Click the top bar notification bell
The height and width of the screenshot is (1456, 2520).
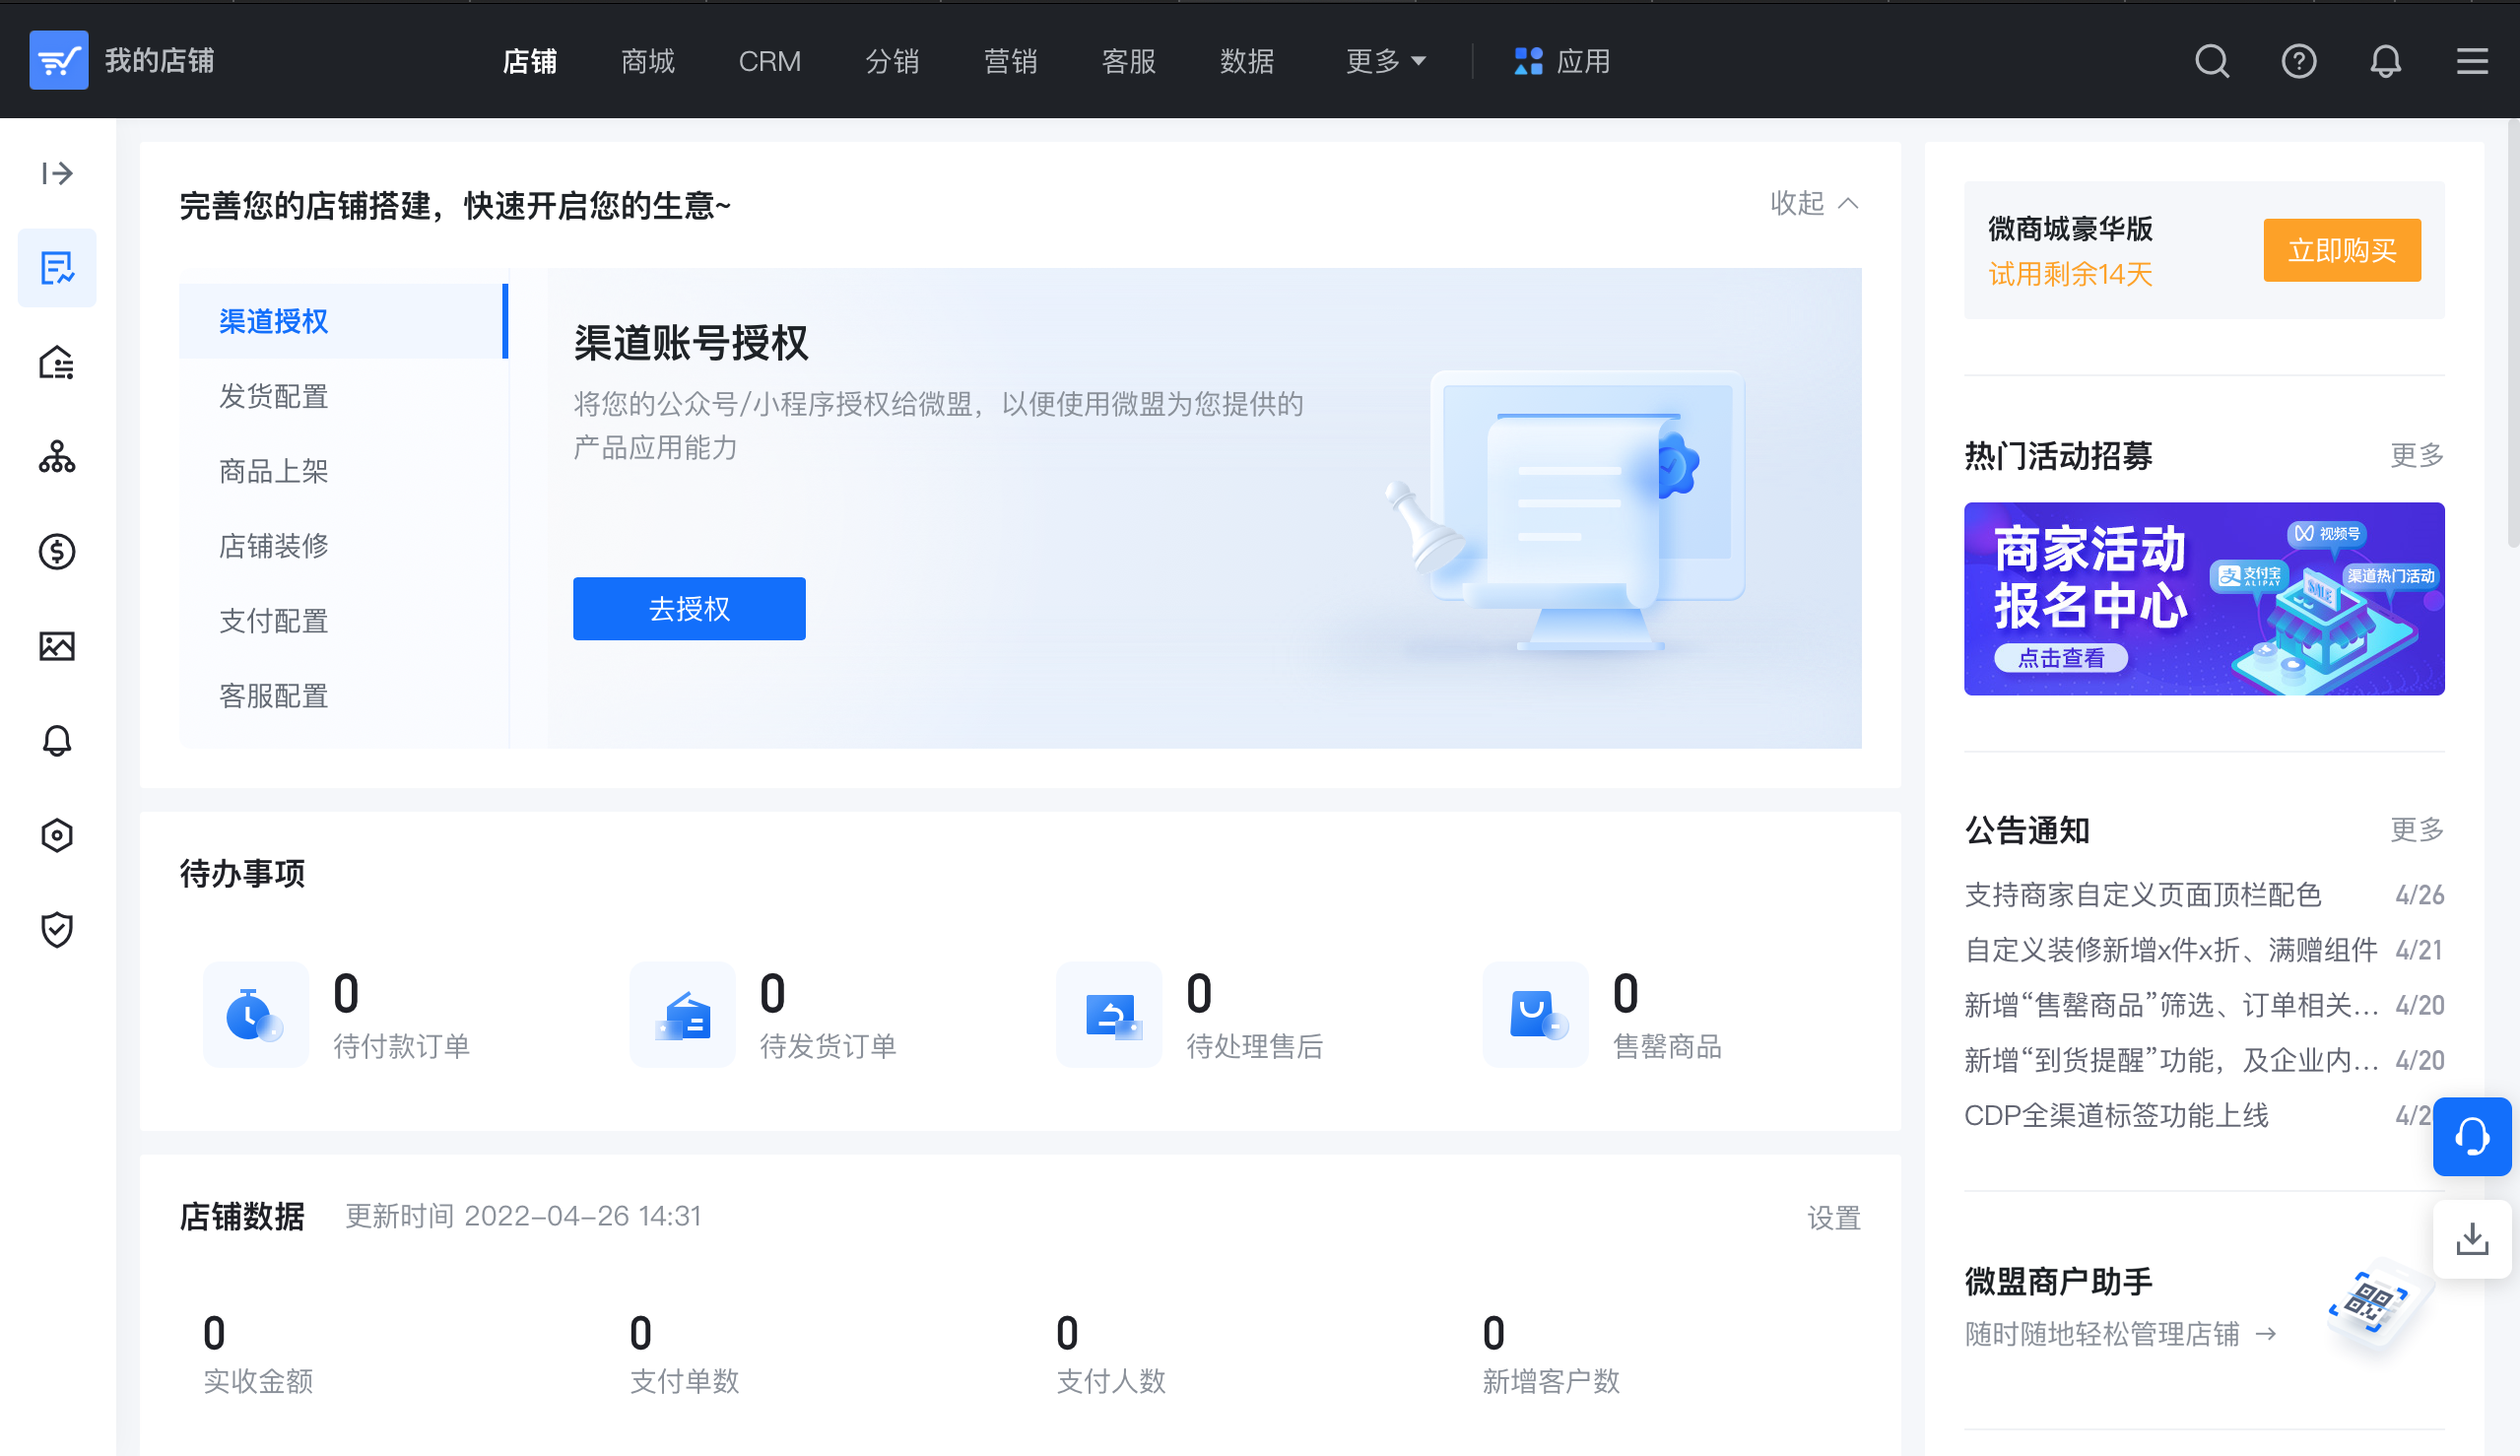(x=2385, y=62)
